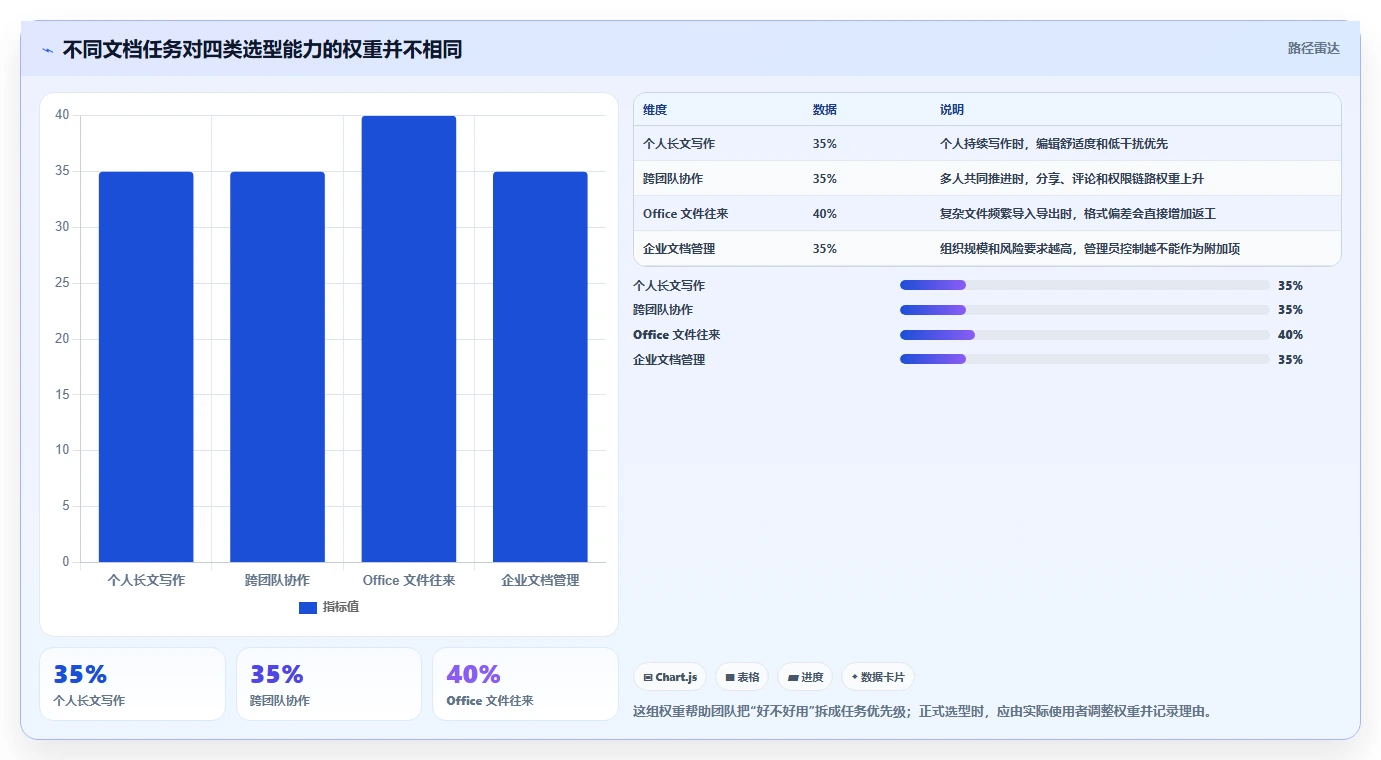Click the description starting 多人共同推进时

point(1072,179)
